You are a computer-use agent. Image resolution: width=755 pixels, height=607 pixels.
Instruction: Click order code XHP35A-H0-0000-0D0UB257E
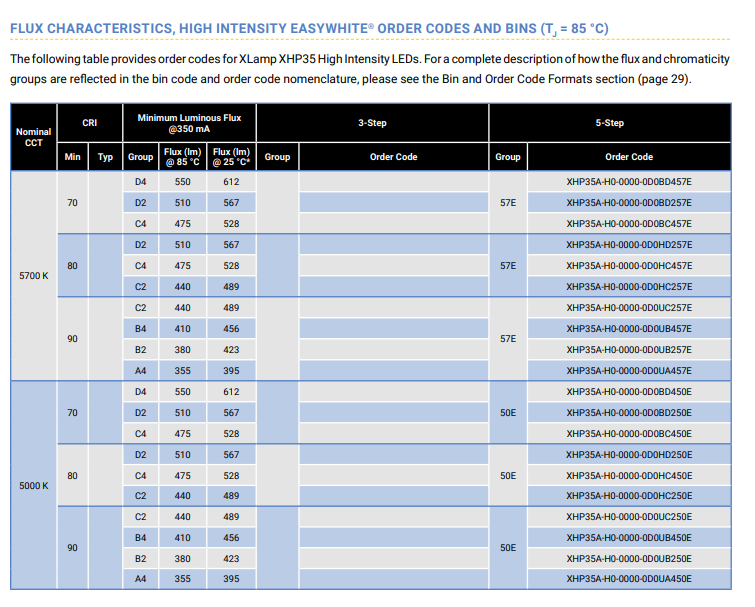click(x=629, y=350)
